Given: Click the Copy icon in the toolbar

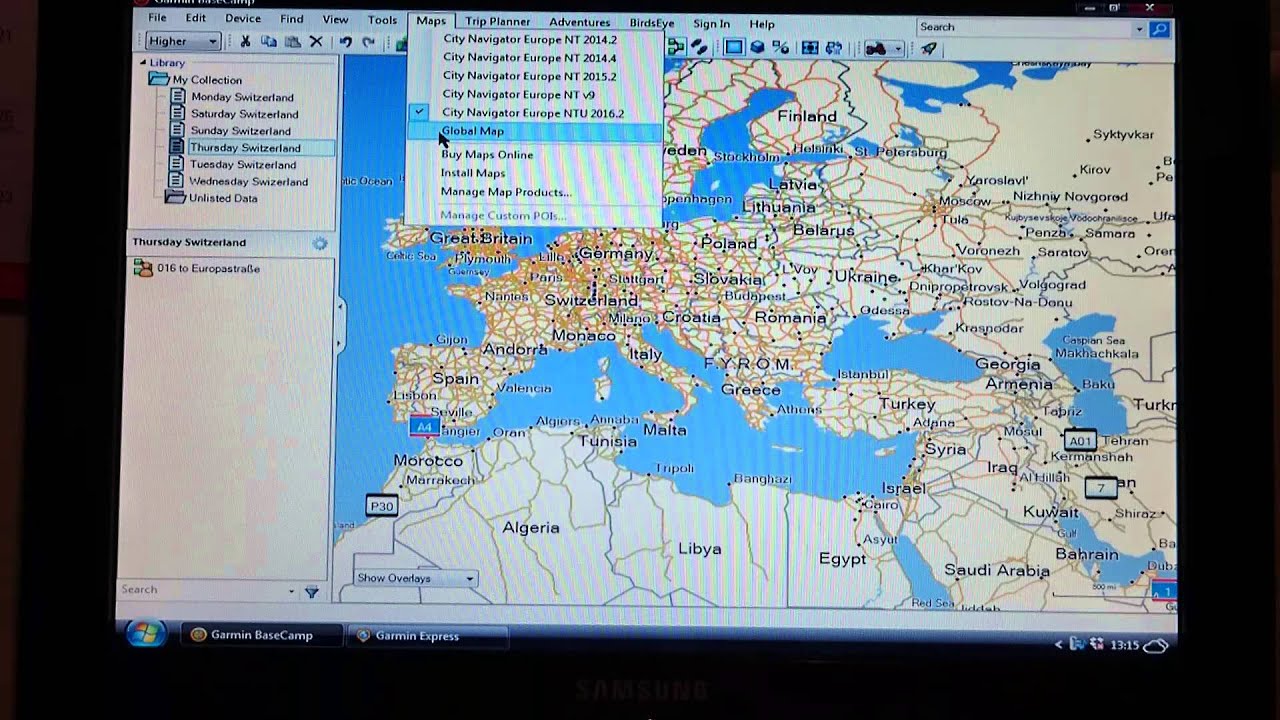Looking at the screenshot, I should pos(269,42).
